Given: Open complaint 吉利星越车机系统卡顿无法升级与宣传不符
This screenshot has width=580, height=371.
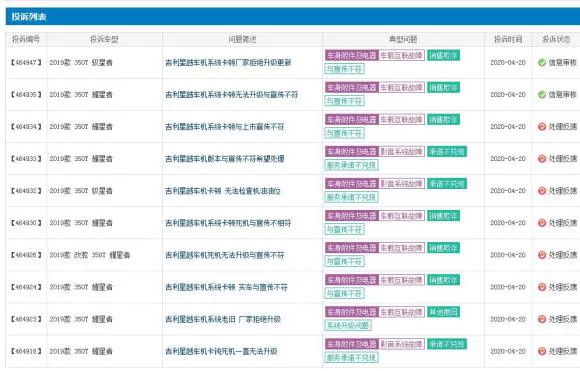Looking at the screenshot, I should 232,95.
